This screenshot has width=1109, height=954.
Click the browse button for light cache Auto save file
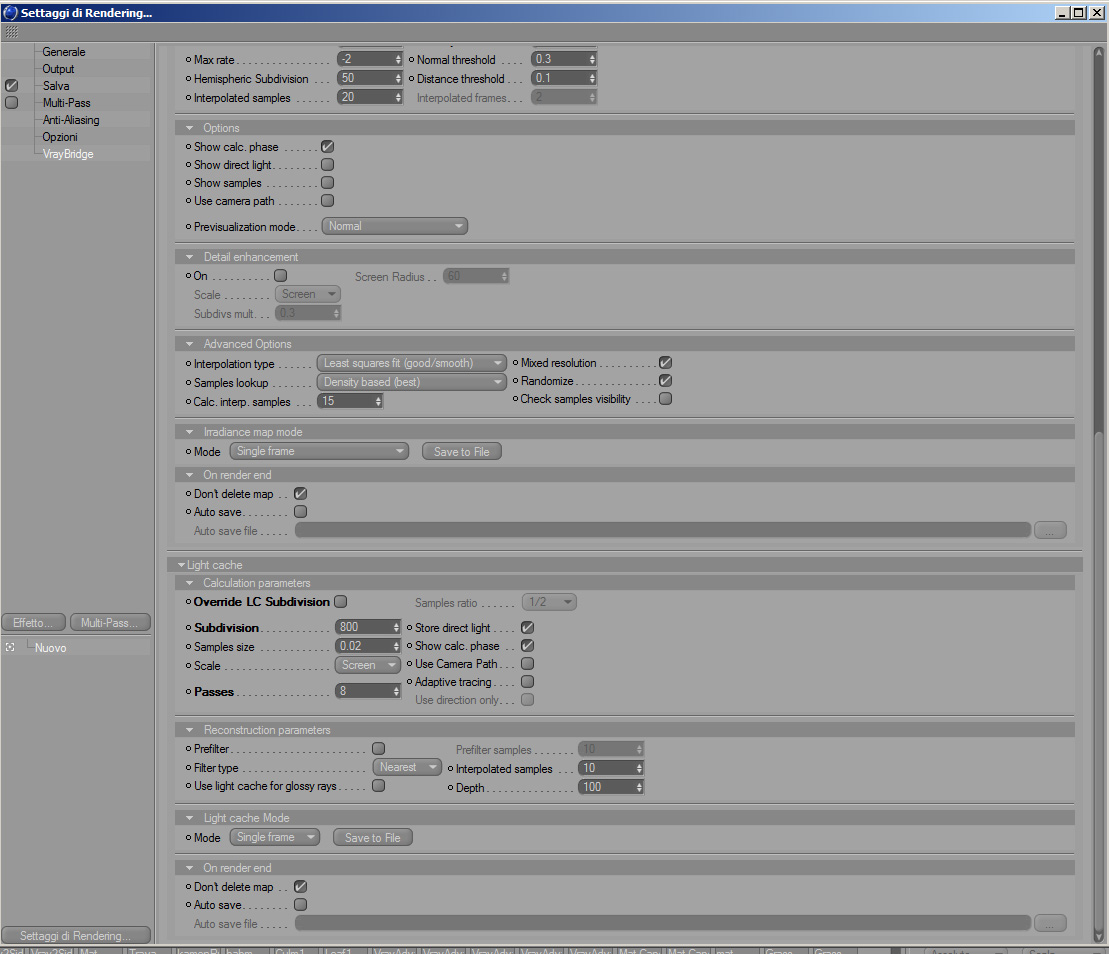[x=1050, y=923]
